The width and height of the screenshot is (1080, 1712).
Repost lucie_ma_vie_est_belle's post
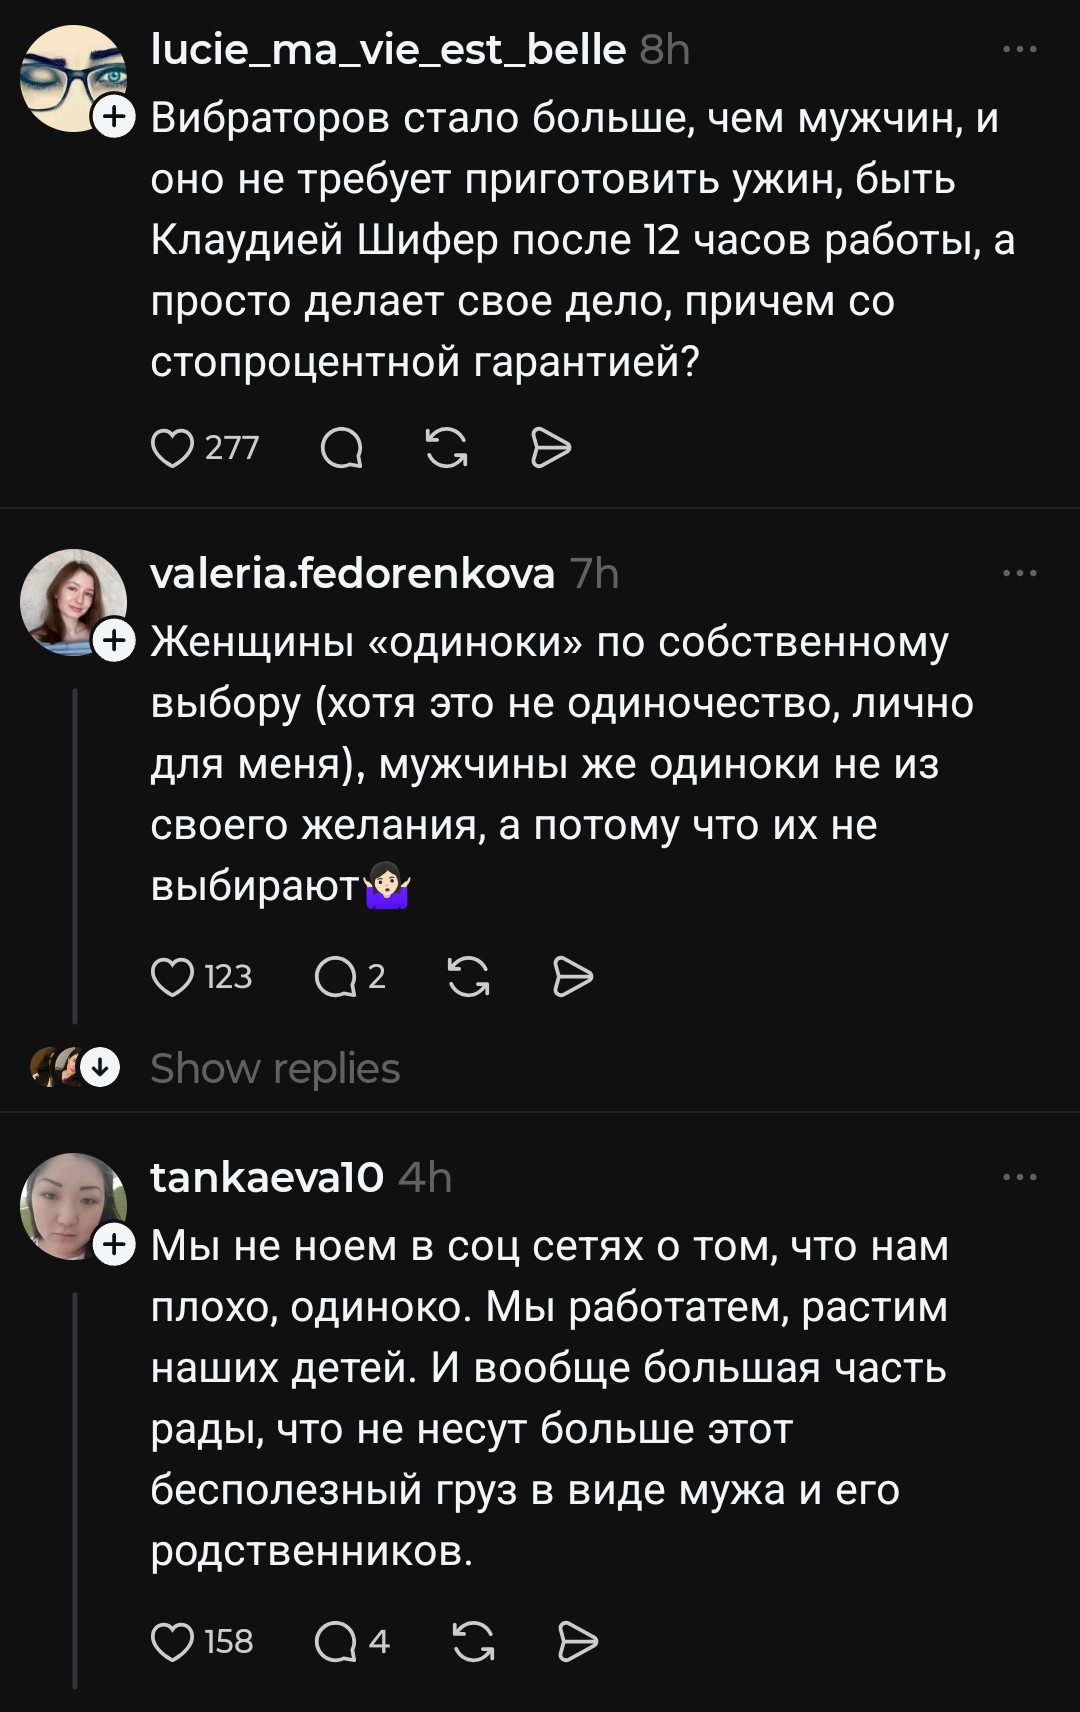[x=446, y=448]
